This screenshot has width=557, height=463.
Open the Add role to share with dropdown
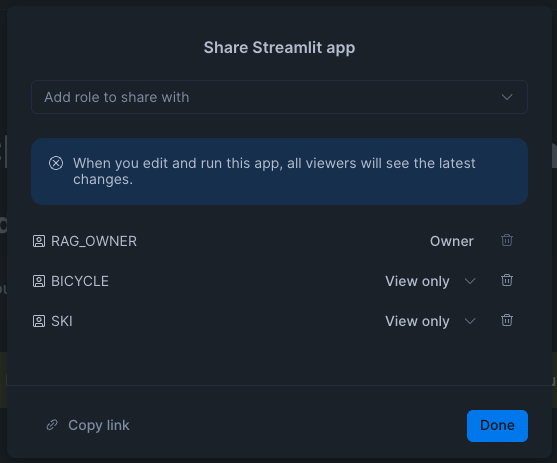279,97
